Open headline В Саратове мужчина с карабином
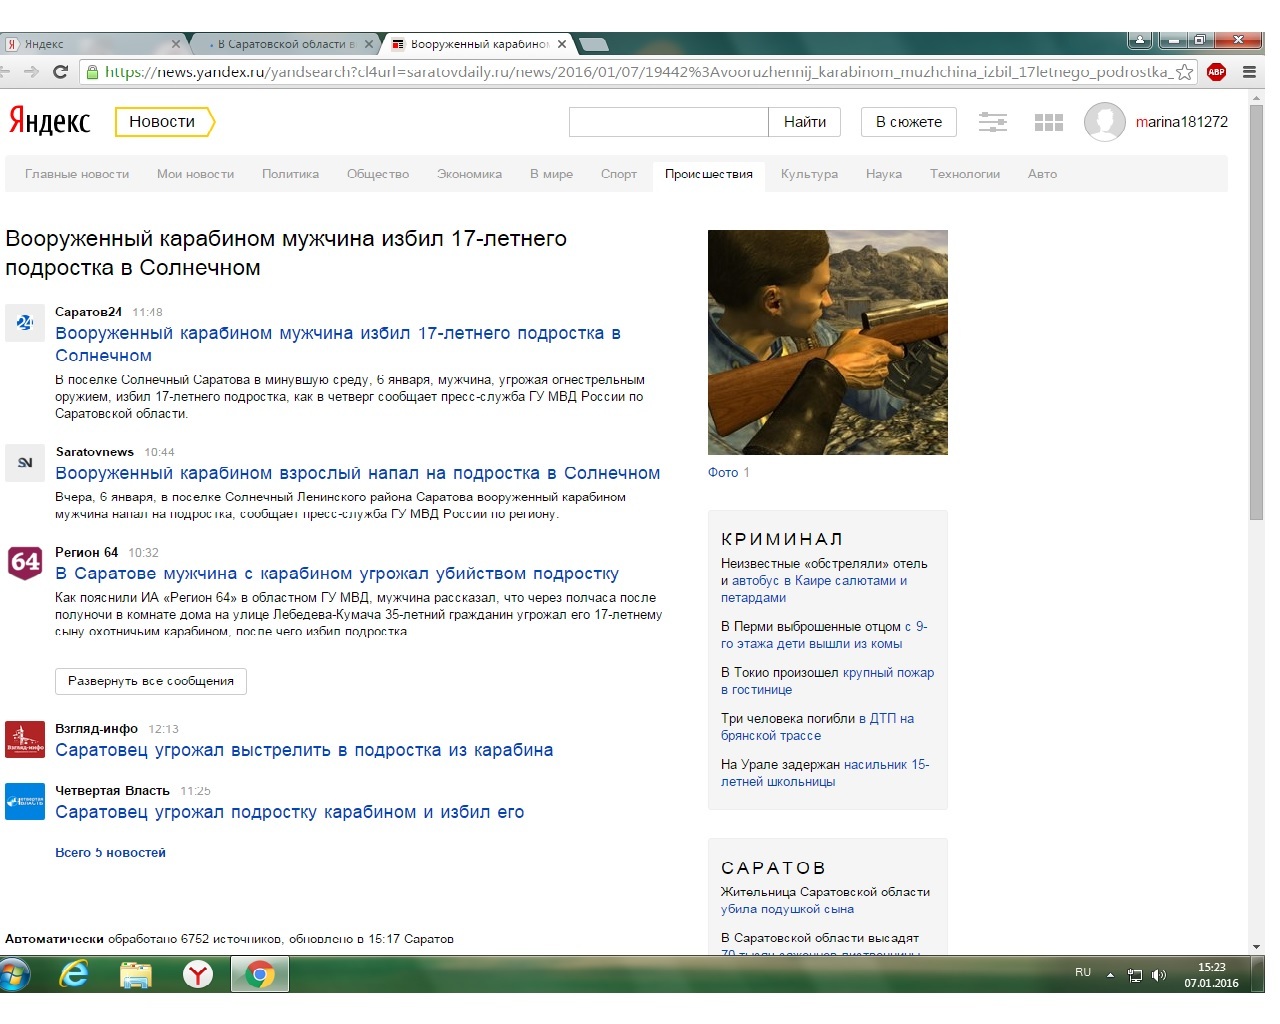 337,573
